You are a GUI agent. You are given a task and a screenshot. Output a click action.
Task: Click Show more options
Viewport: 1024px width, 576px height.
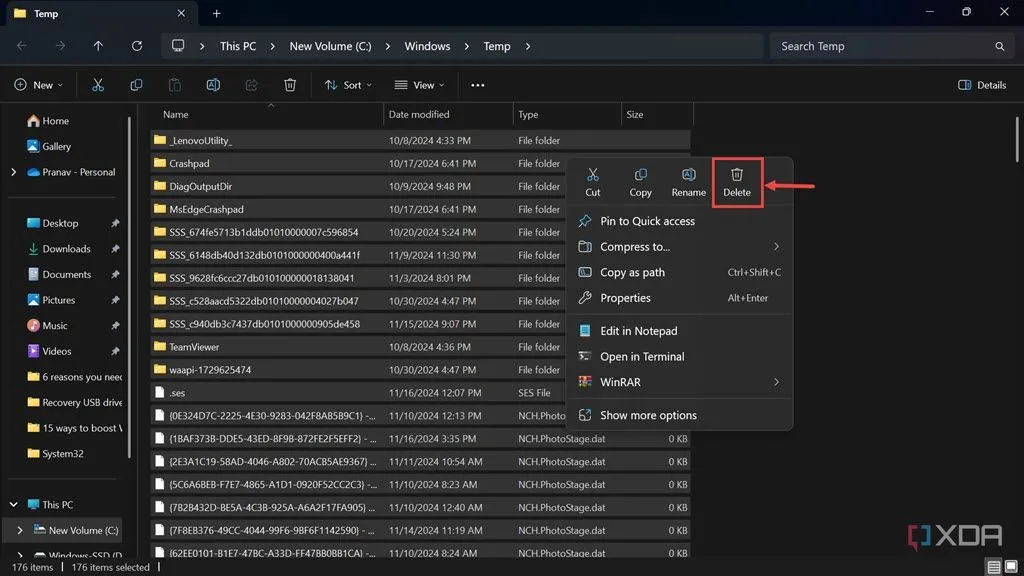(x=679, y=415)
